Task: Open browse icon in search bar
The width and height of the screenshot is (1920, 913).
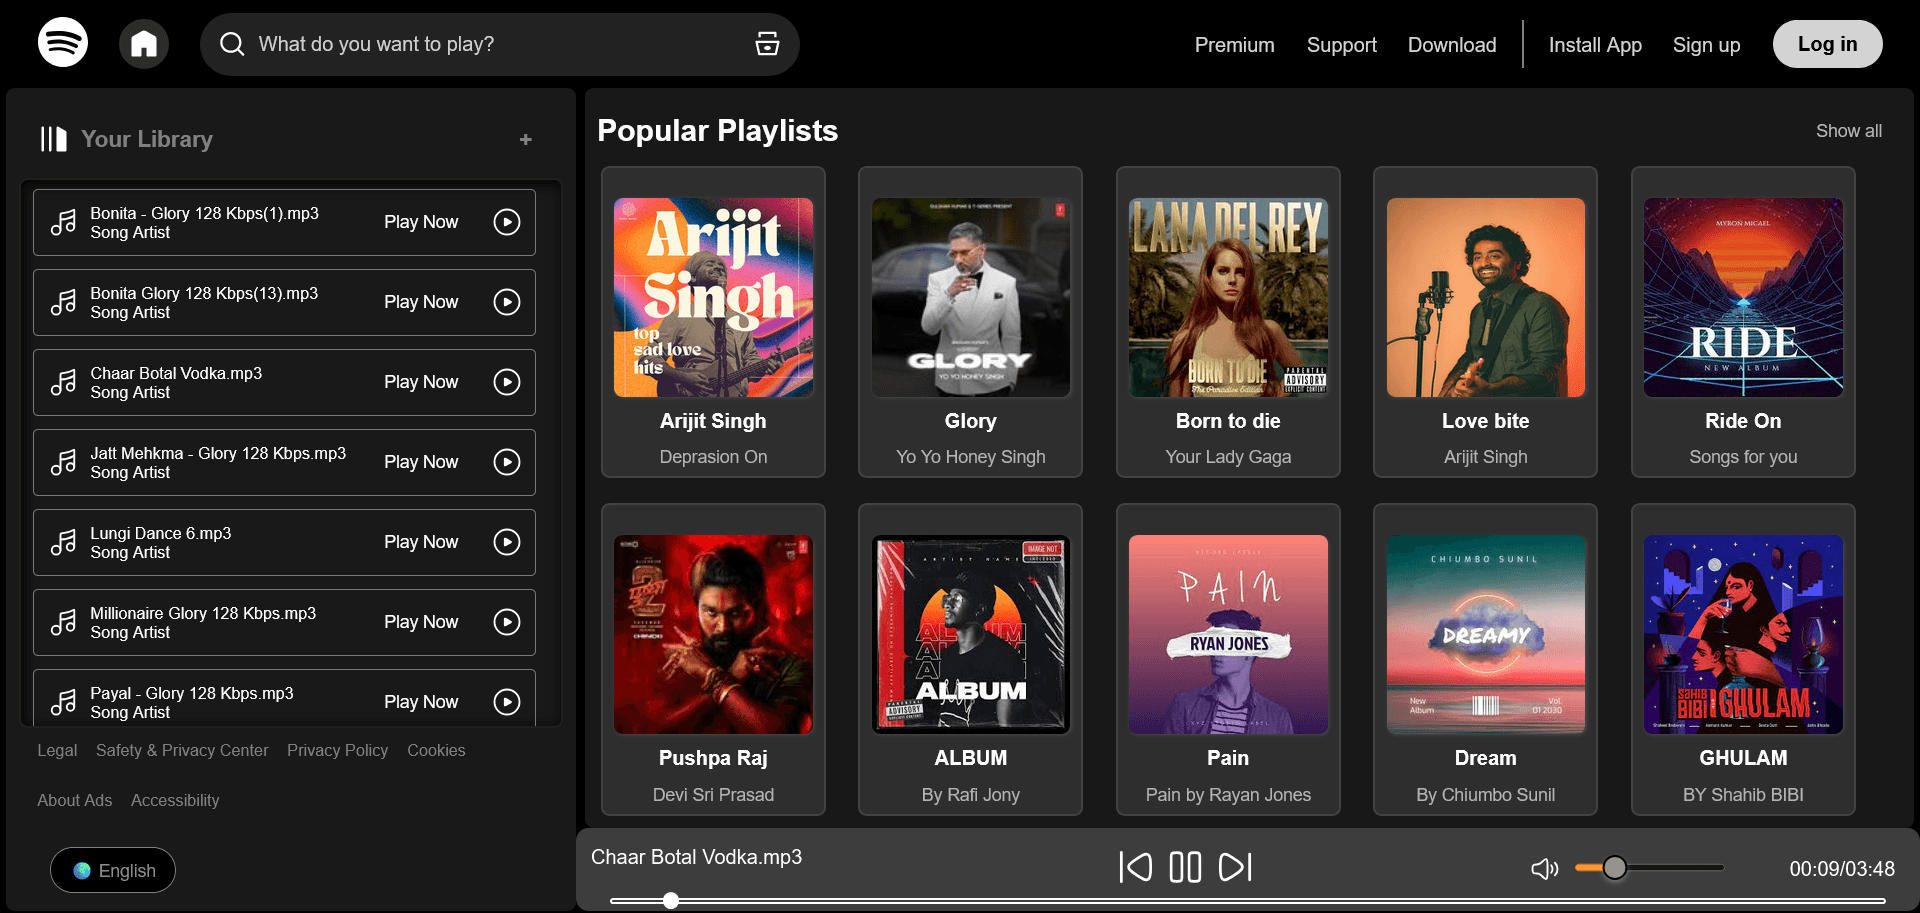Action: point(767,44)
